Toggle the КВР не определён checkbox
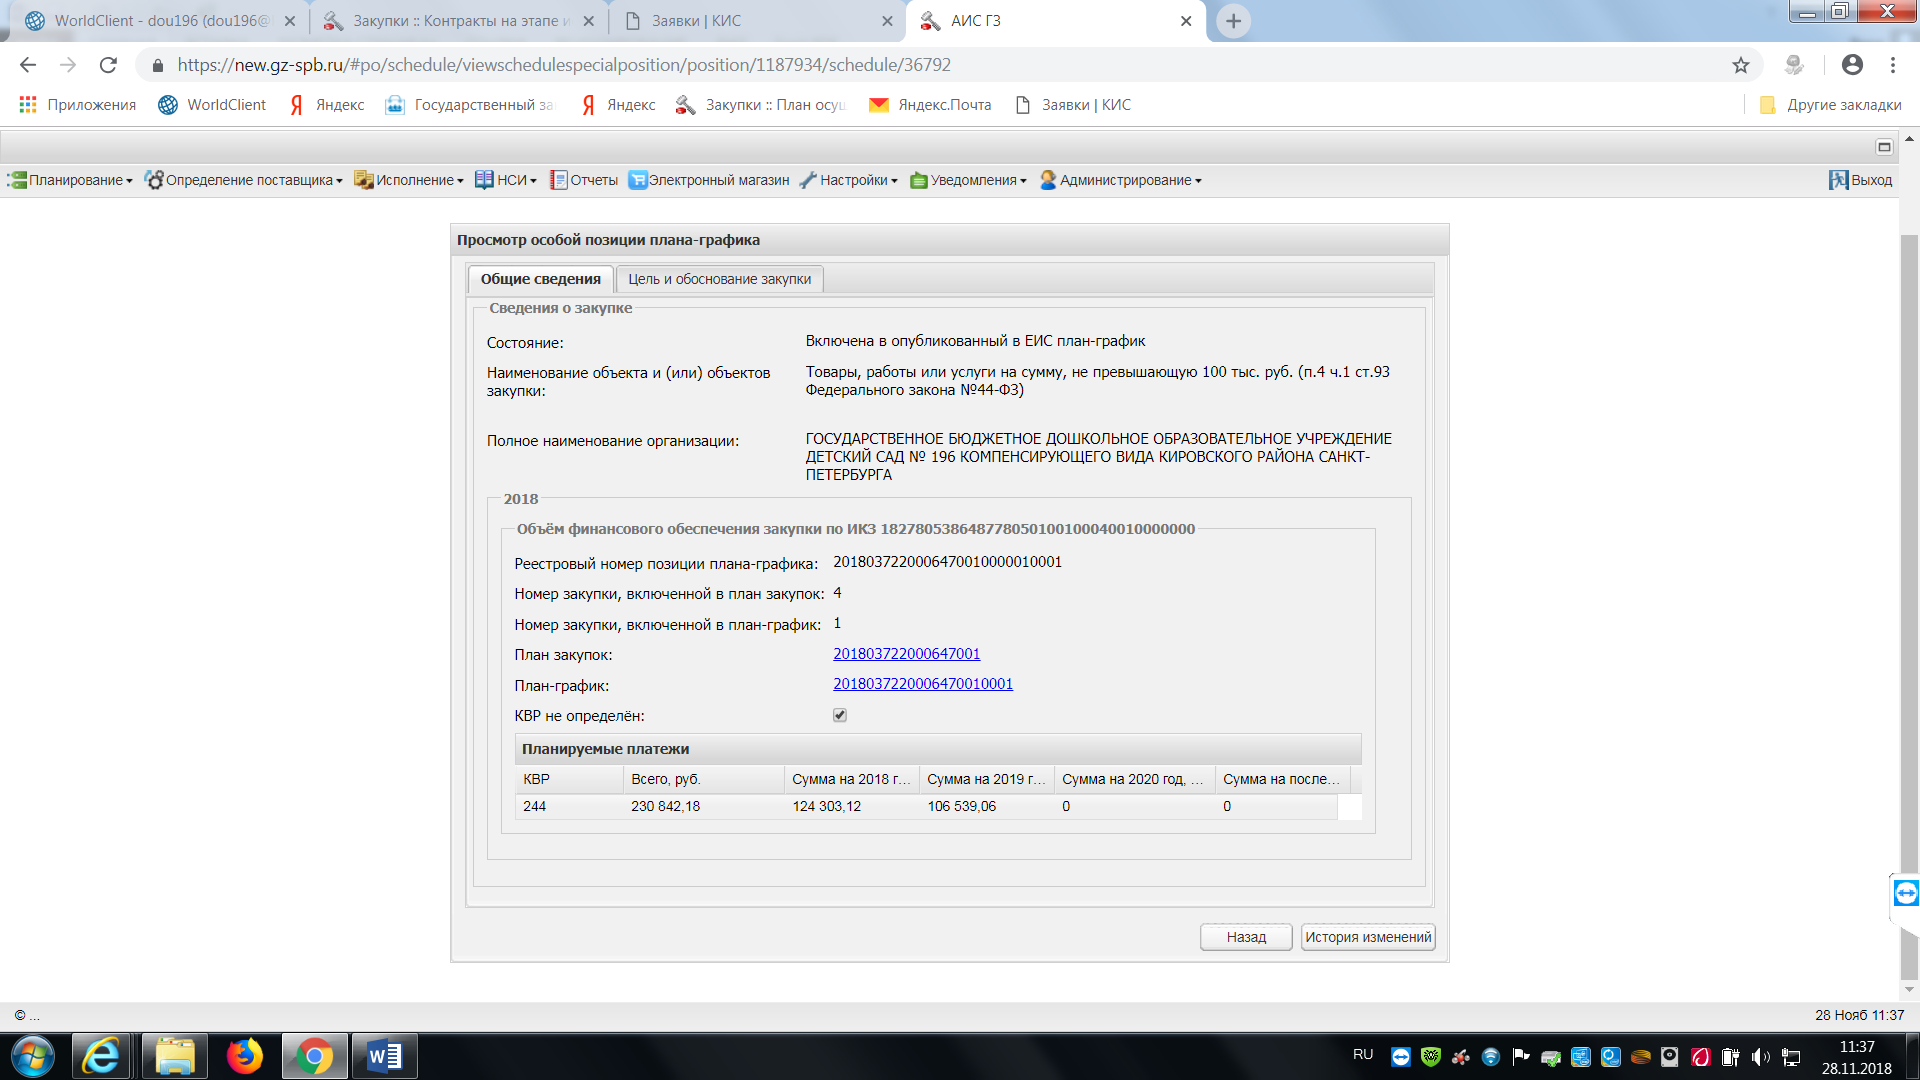Image resolution: width=1920 pixels, height=1080 pixels. (840, 715)
